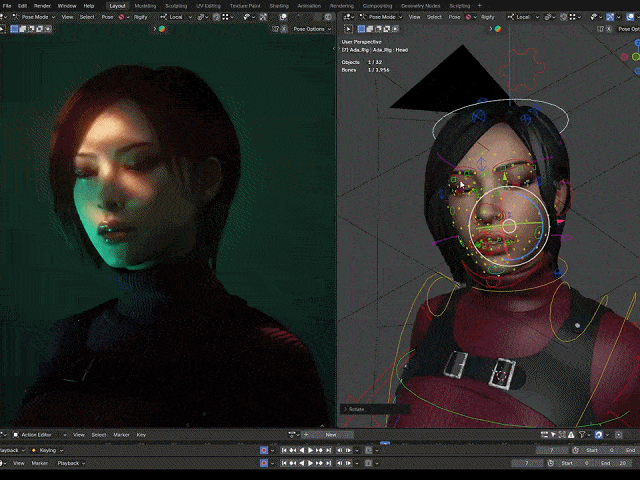Click the New action button
This screenshot has width=640, height=480.
[x=331, y=435]
